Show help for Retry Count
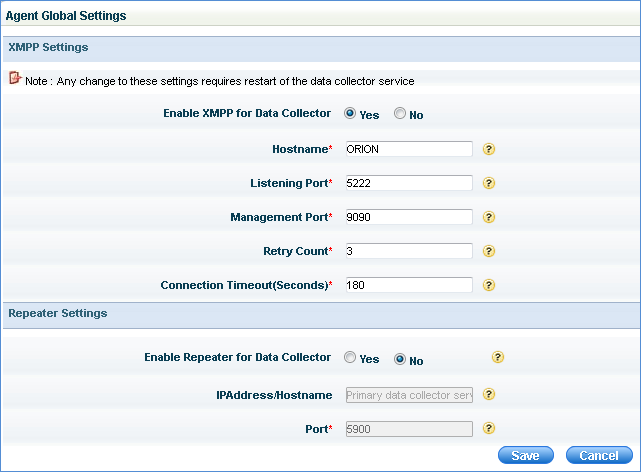This screenshot has width=641, height=472. click(489, 251)
